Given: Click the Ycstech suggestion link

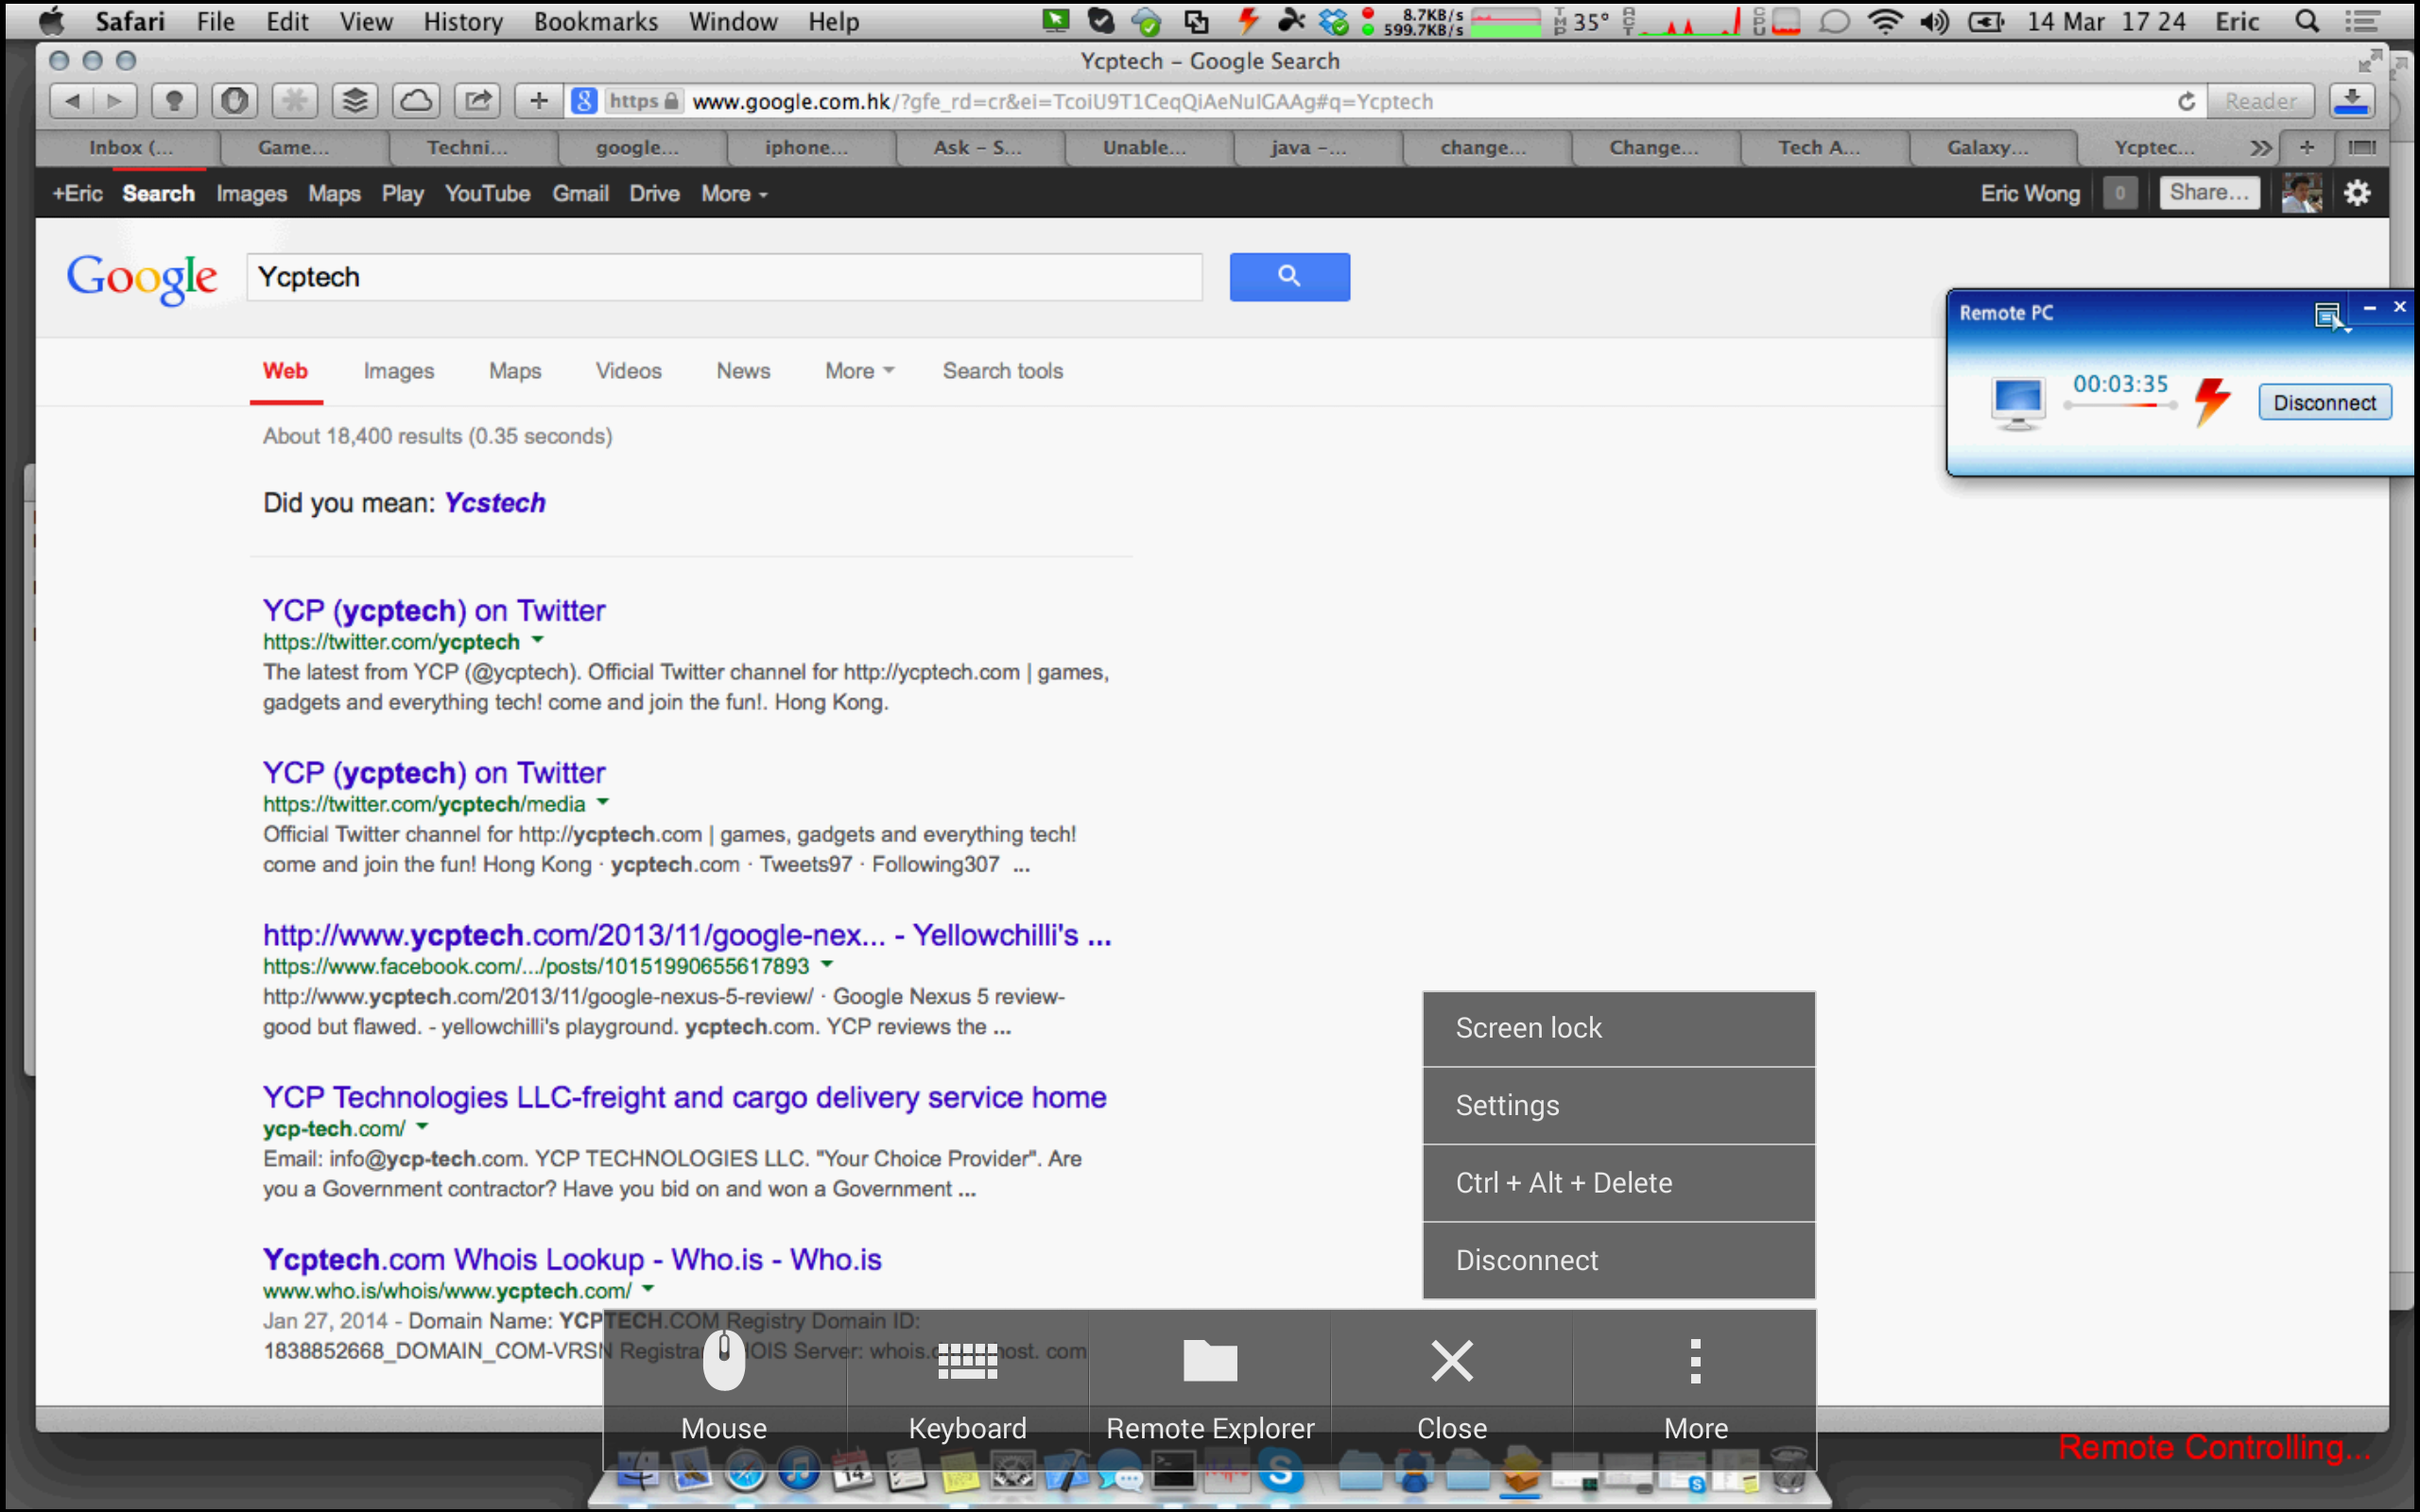Looking at the screenshot, I should pyautogui.click(x=495, y=502).
